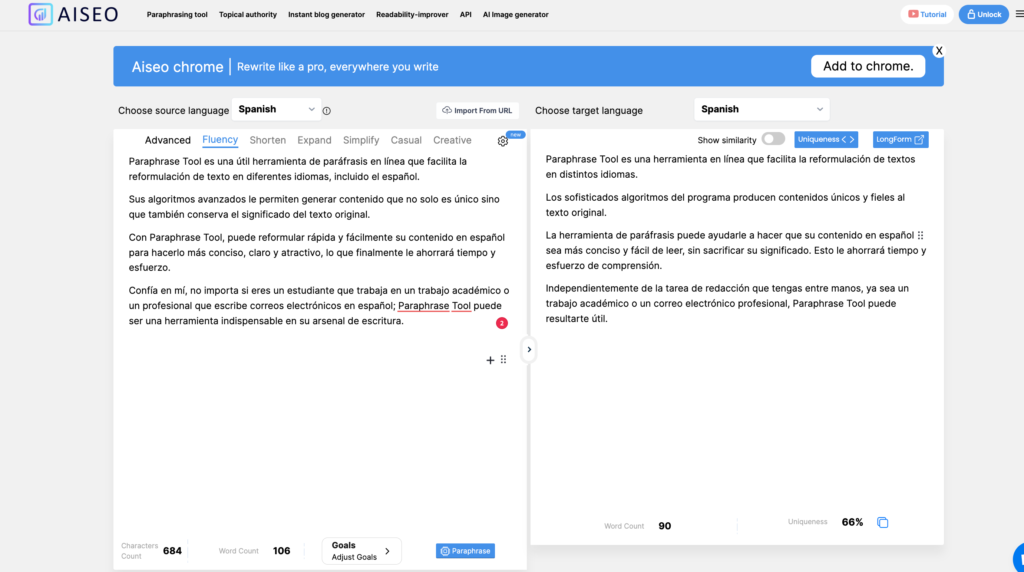Select the Fluency mode tab
Viewport: 1024px width, 572px height.
(220, 140)
